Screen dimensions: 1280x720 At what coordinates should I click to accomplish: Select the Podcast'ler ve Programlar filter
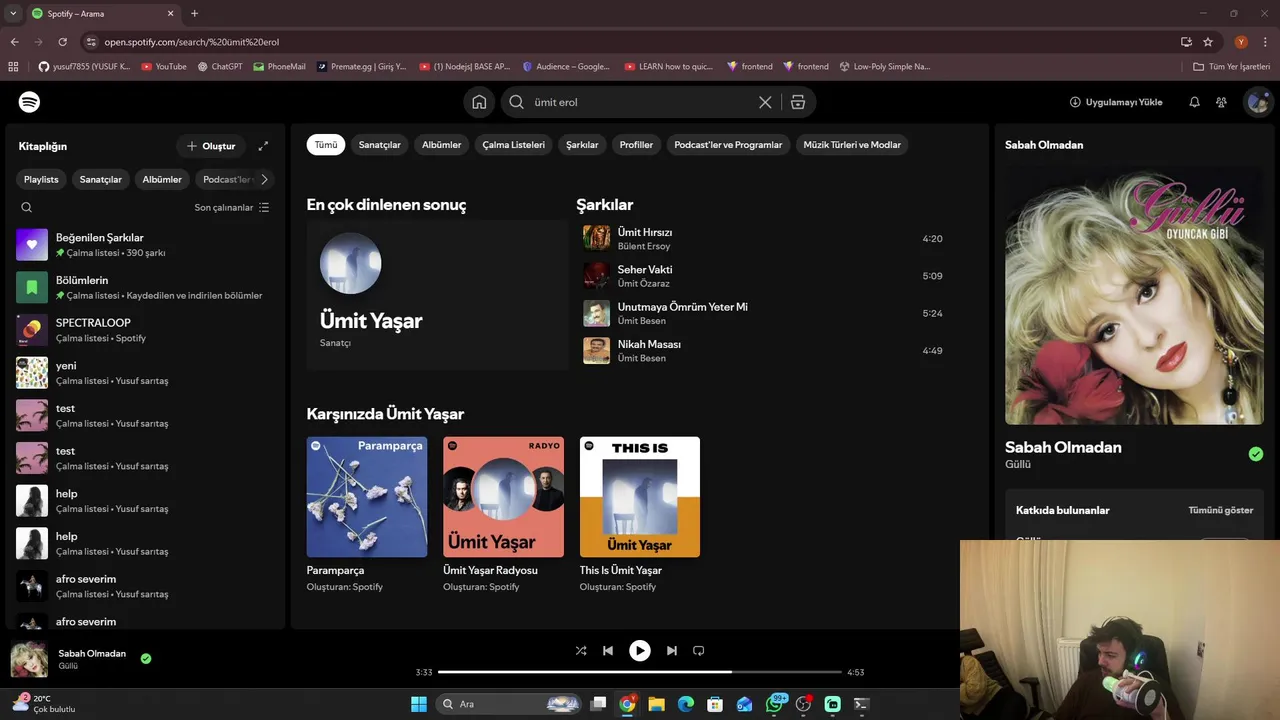pos(728,145)
